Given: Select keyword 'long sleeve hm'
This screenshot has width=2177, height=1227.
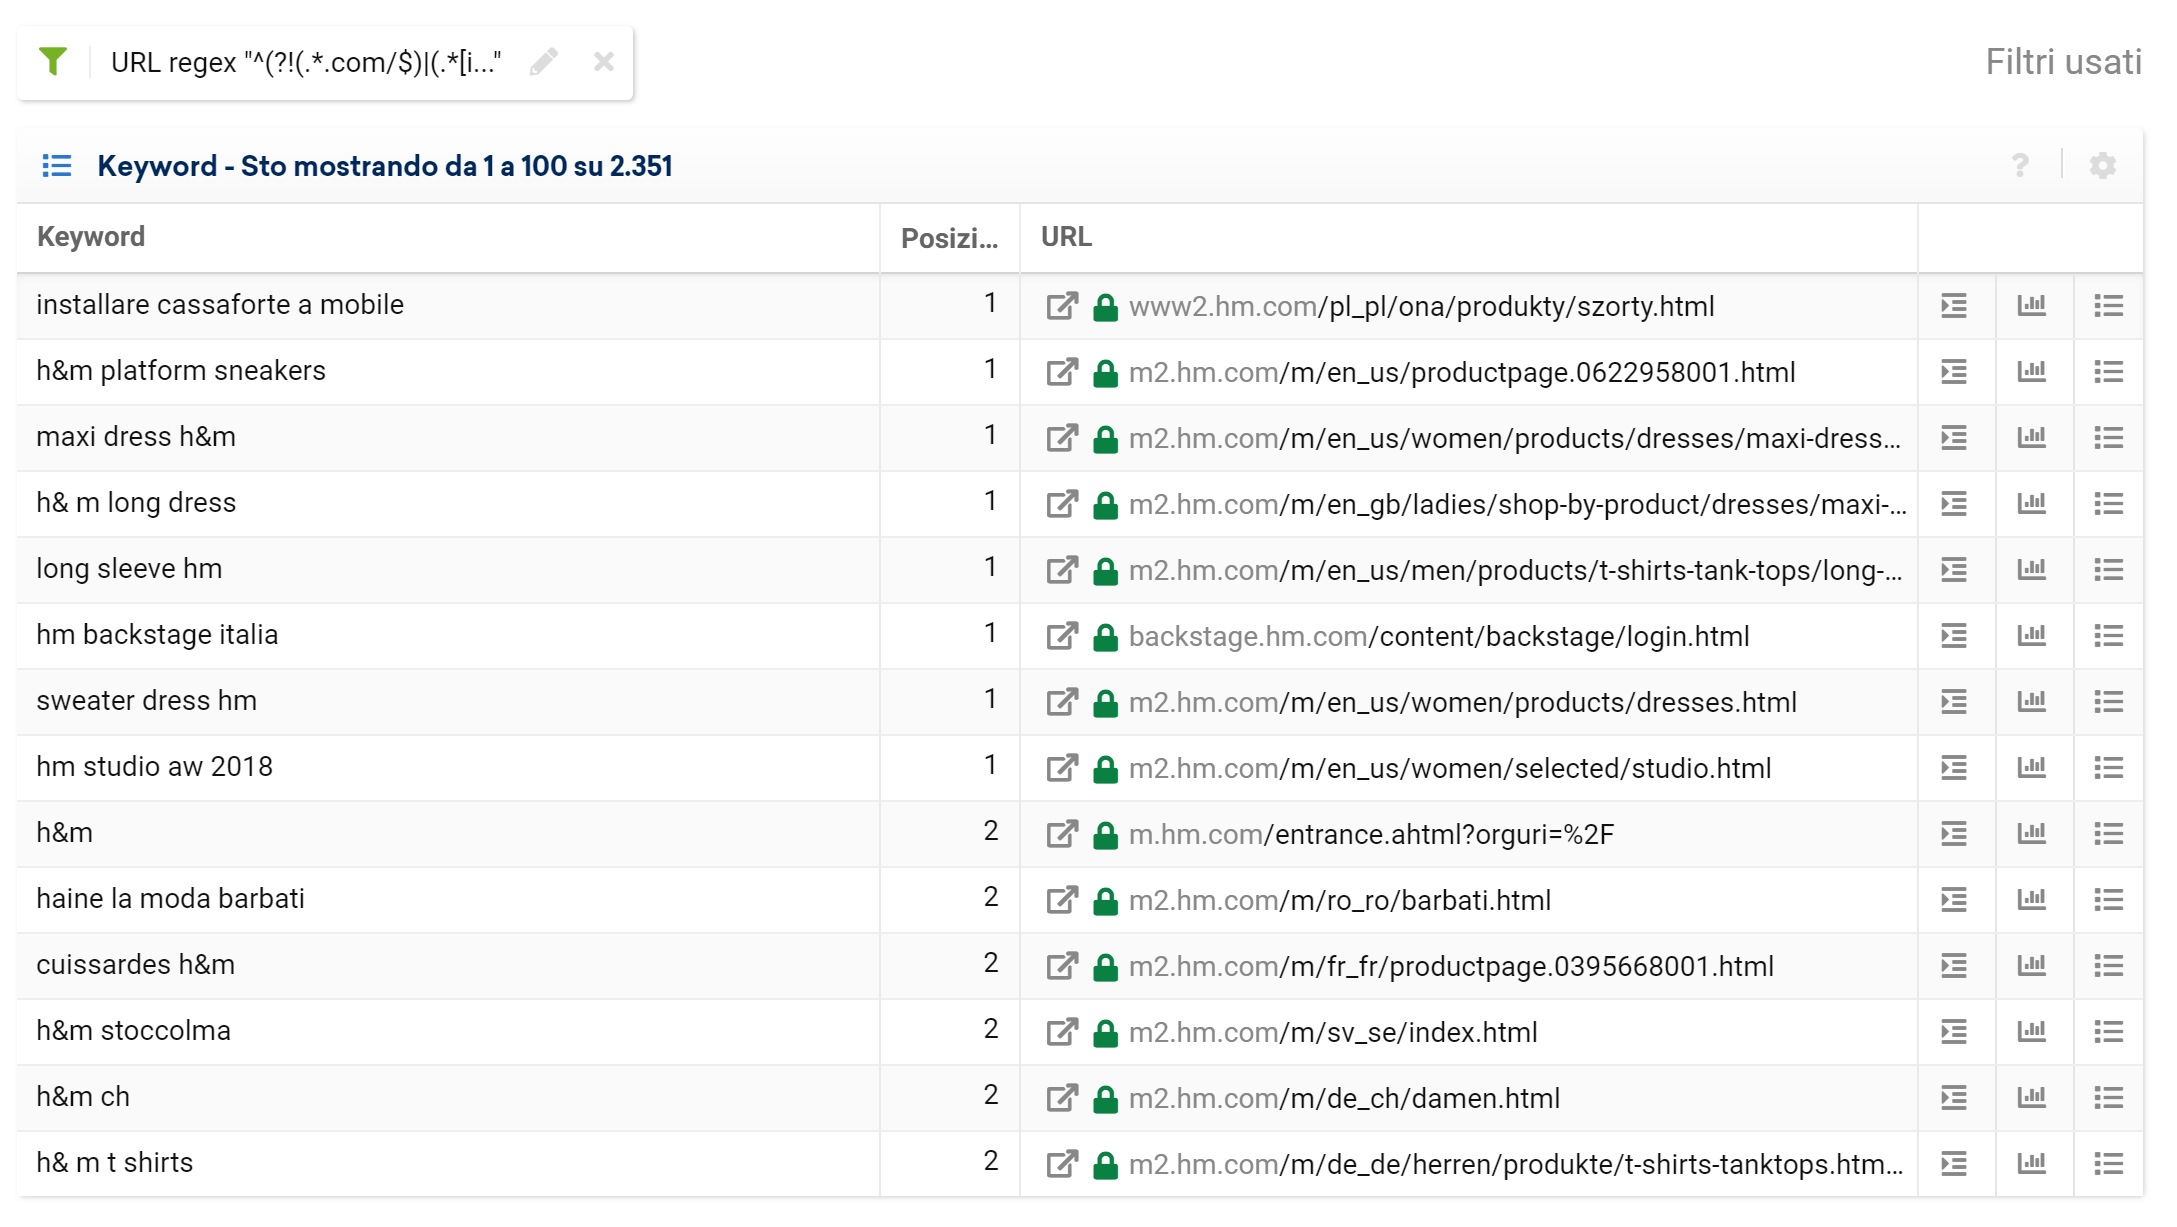Looking at the screenshot, I should click(x=129, y=569).
